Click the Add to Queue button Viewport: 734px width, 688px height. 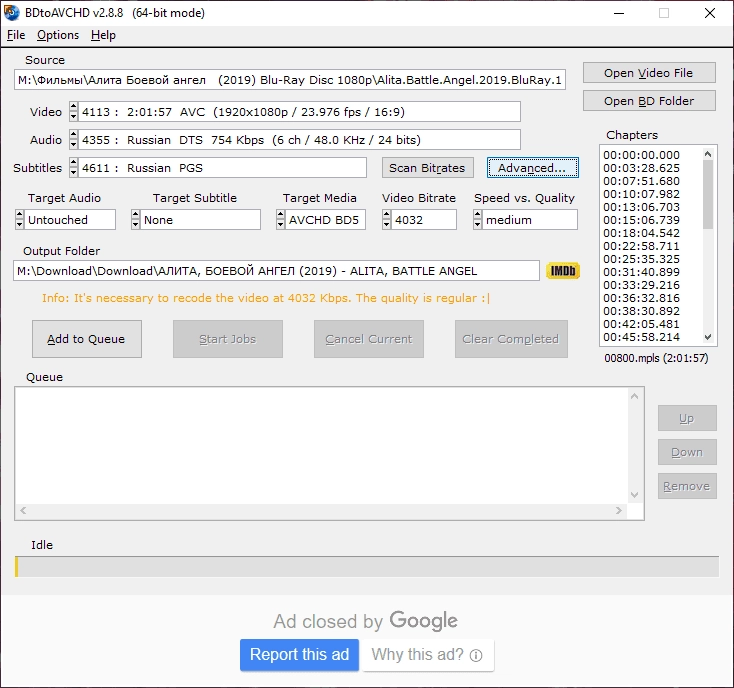click(87, 339)
